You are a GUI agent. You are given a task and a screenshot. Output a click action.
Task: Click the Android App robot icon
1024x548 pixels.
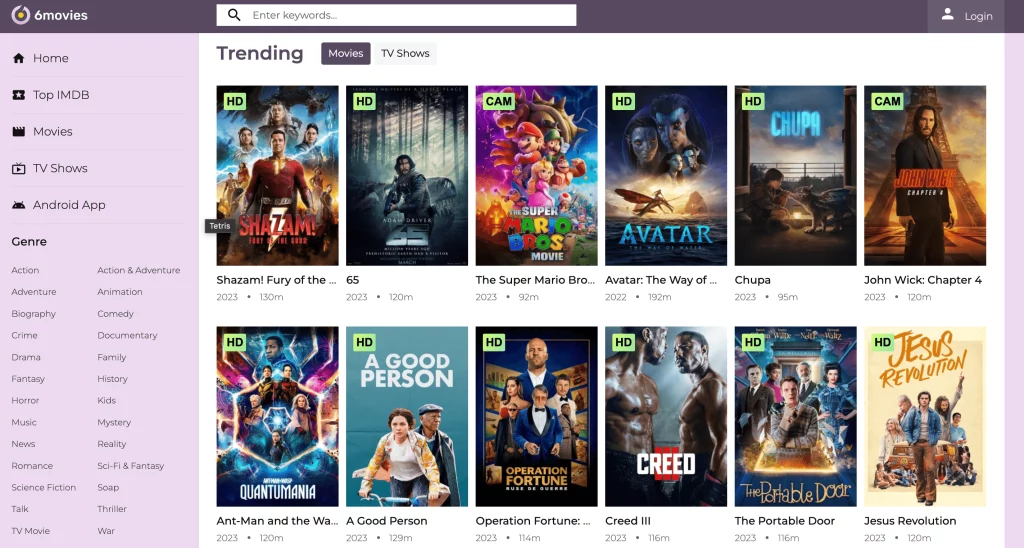18,205
